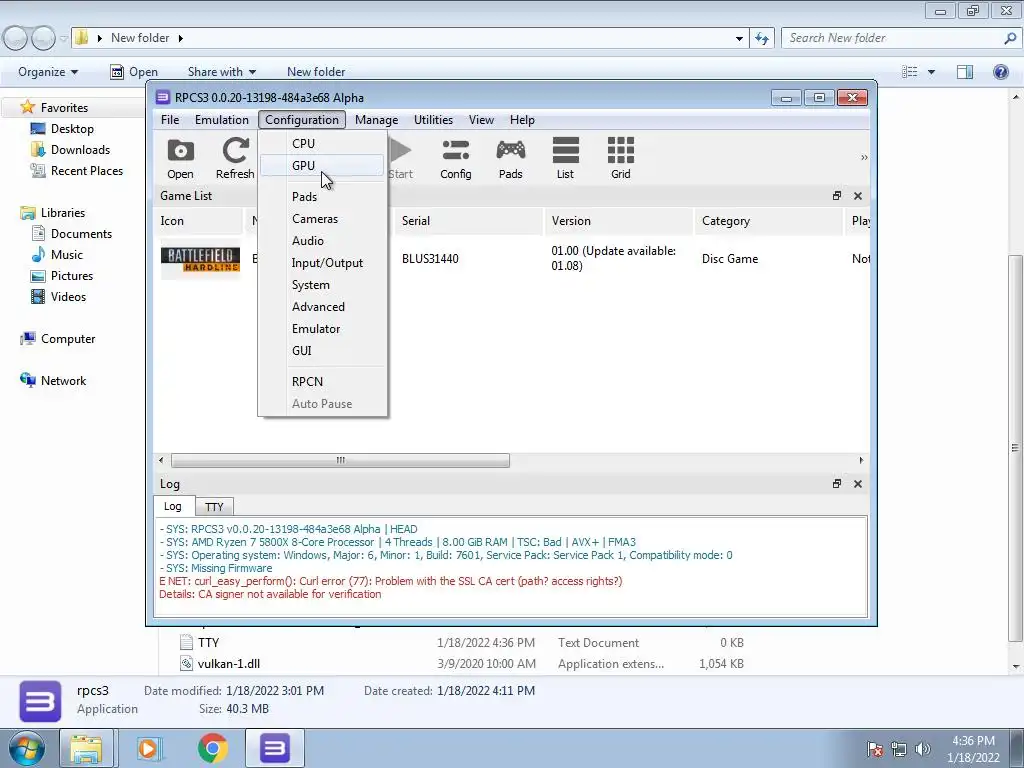
Task: Open the Manage menu
Action: click(x=376, y=120)
